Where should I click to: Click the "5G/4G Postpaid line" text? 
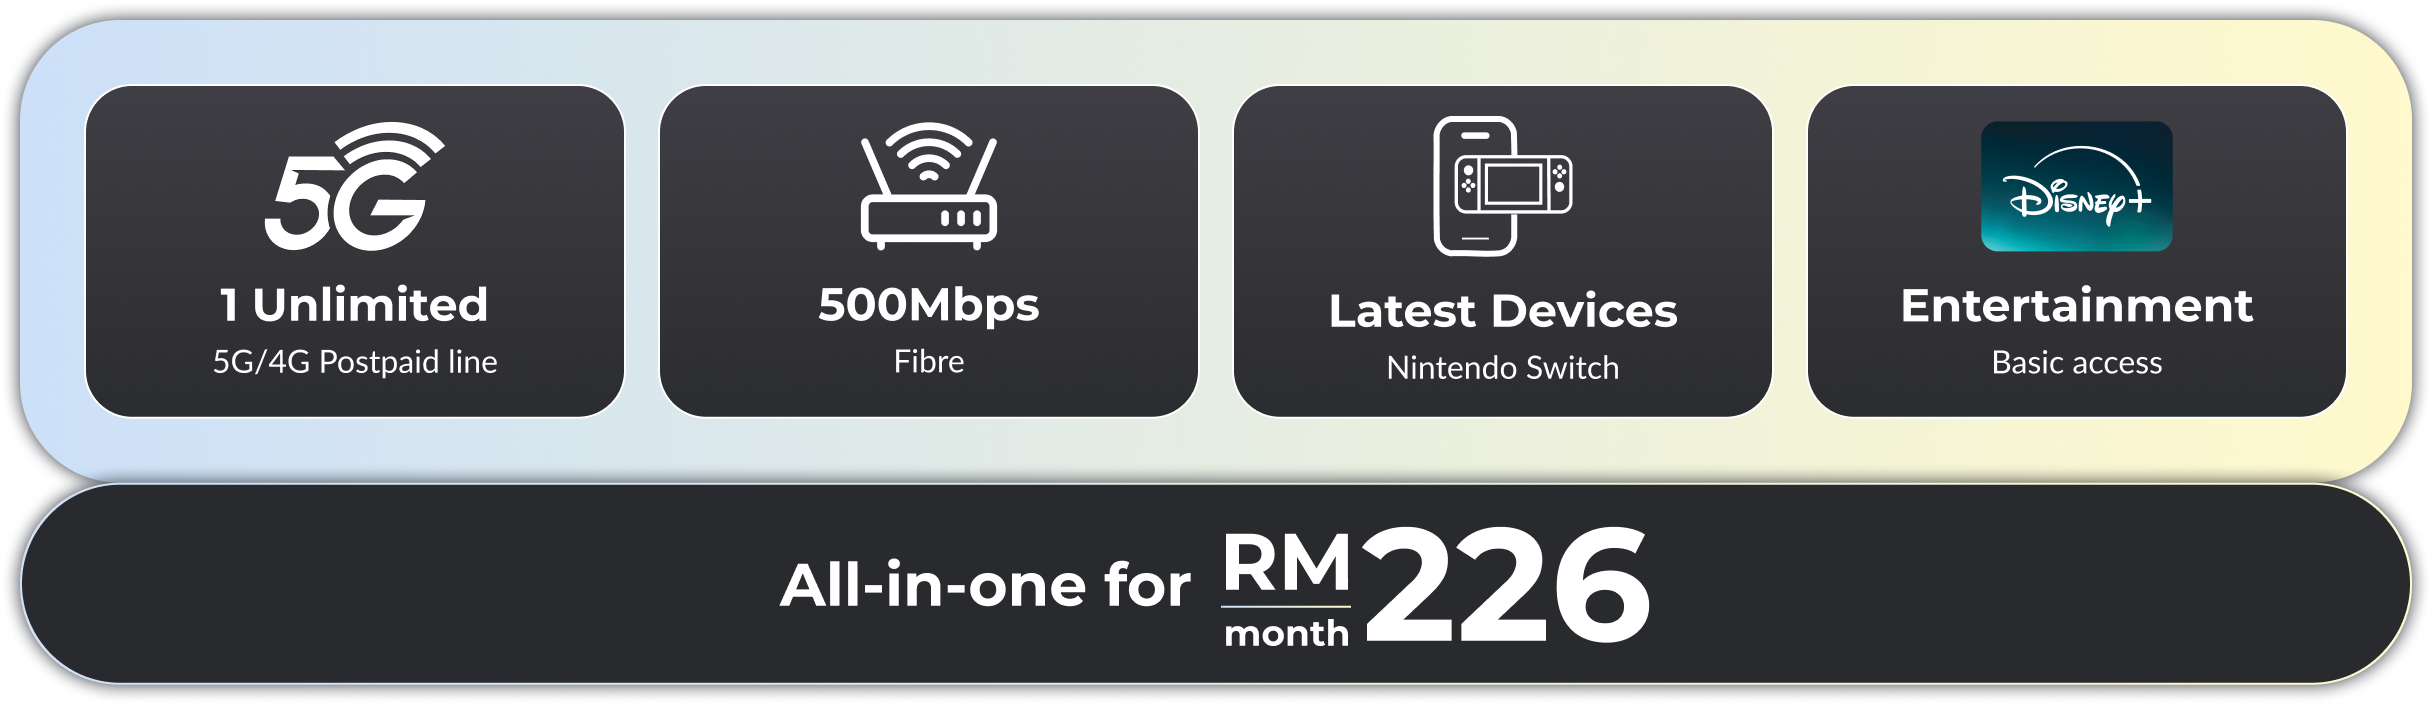pyautogui.click(x=355, y=362)
